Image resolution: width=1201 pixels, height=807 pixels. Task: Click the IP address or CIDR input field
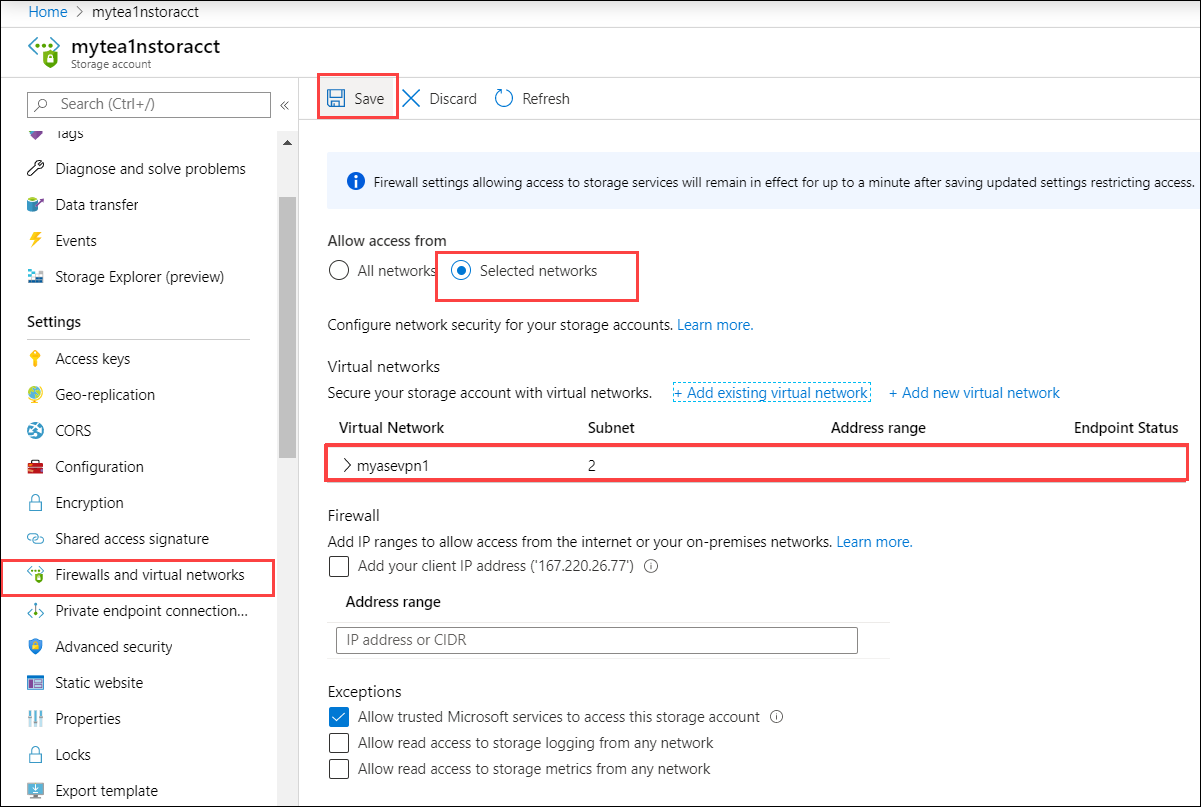(597, 640)
